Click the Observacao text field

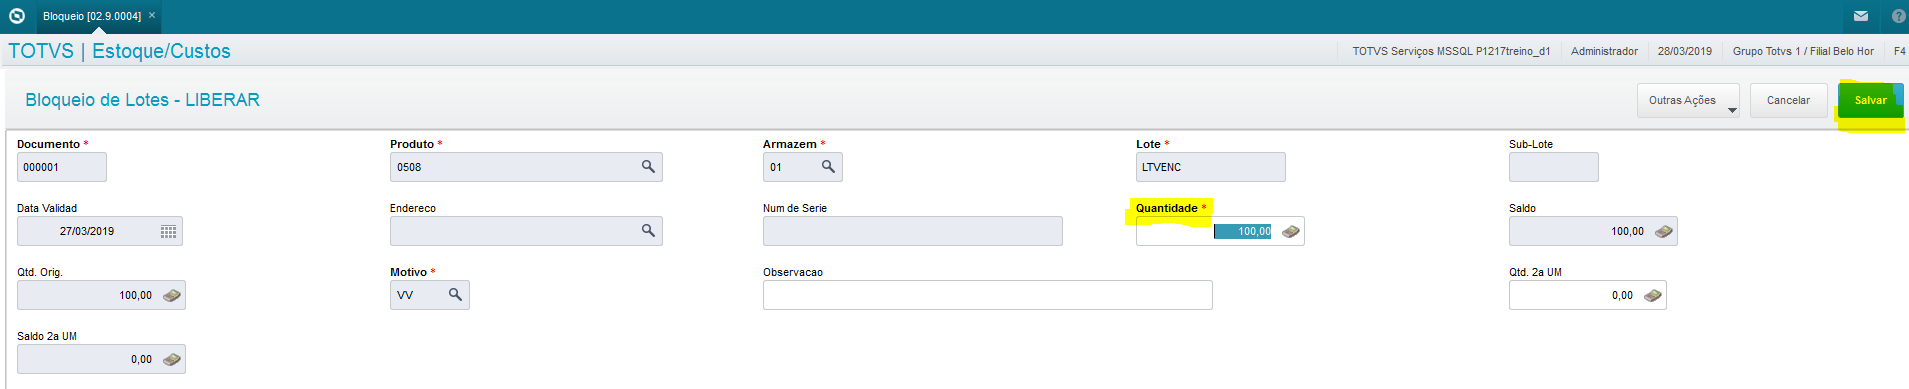[x=988, y=295]
